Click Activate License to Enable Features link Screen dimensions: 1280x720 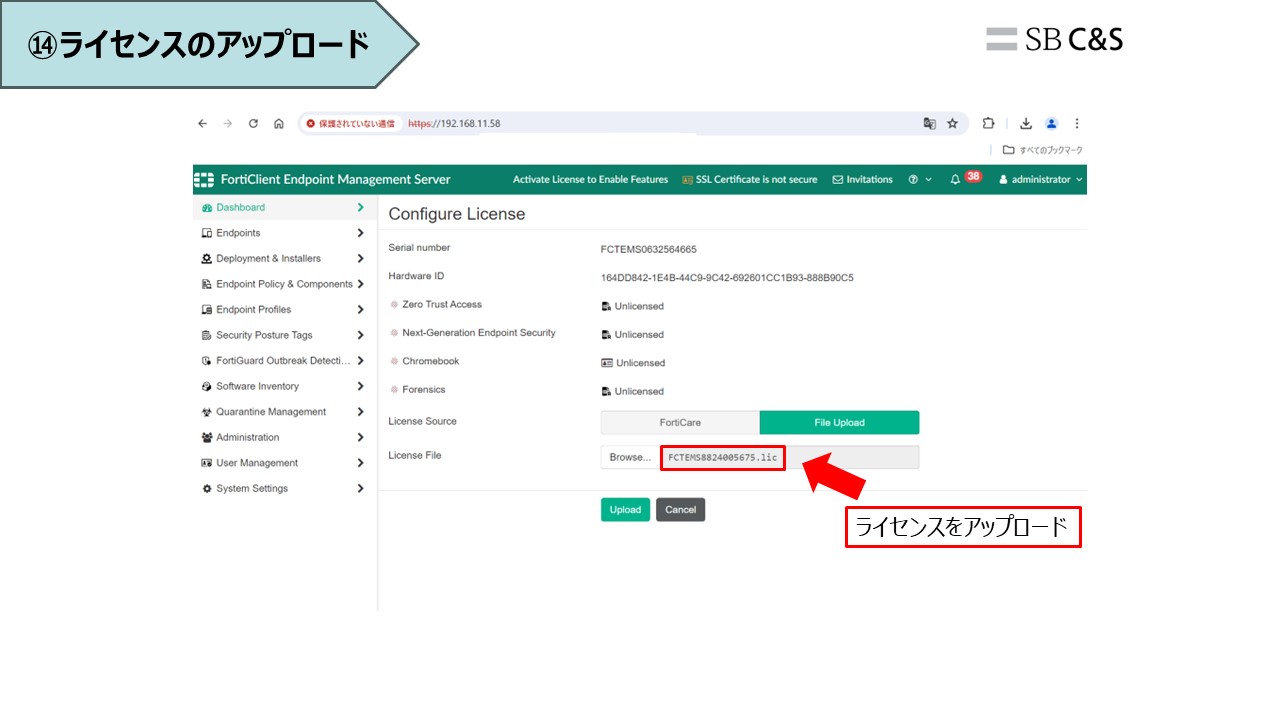tap(590, 180)
